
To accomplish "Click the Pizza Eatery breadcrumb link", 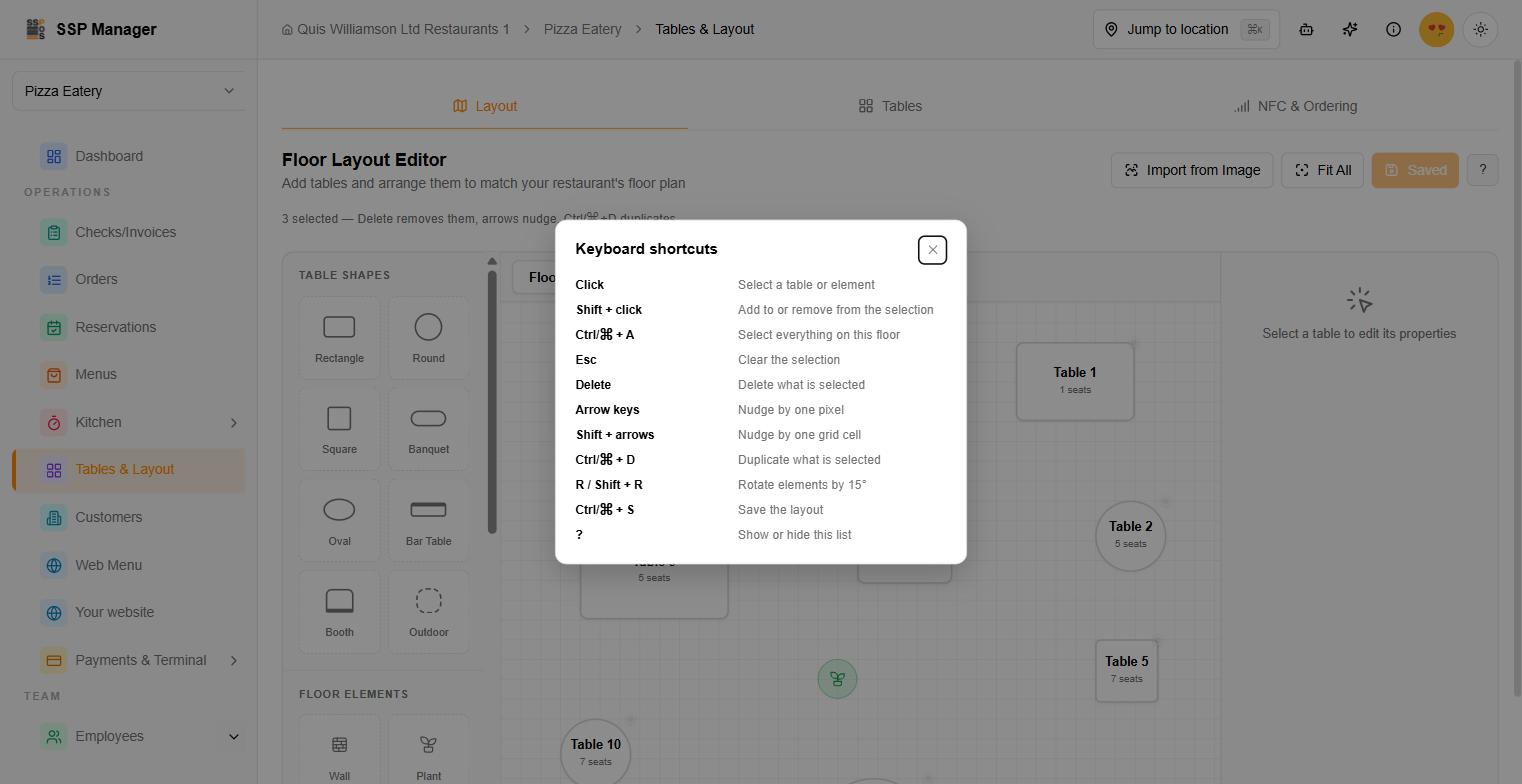I will click(x=582, y=29).
